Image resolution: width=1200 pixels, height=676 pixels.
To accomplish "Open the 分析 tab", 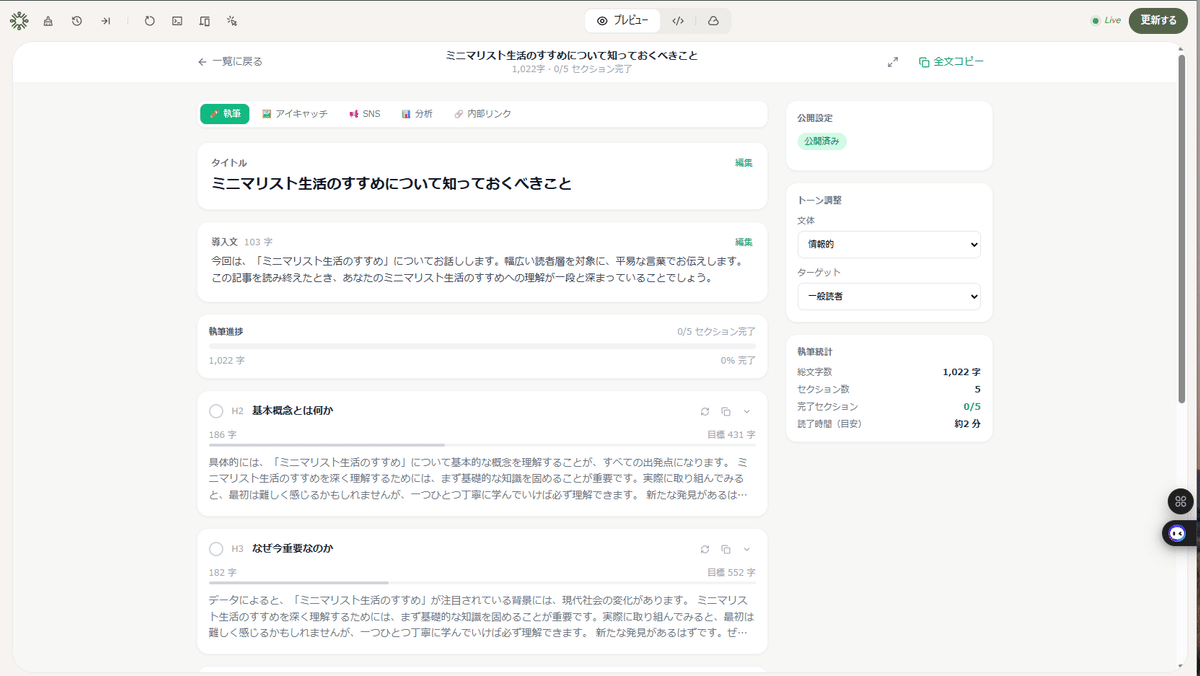I will click(417, 113).
